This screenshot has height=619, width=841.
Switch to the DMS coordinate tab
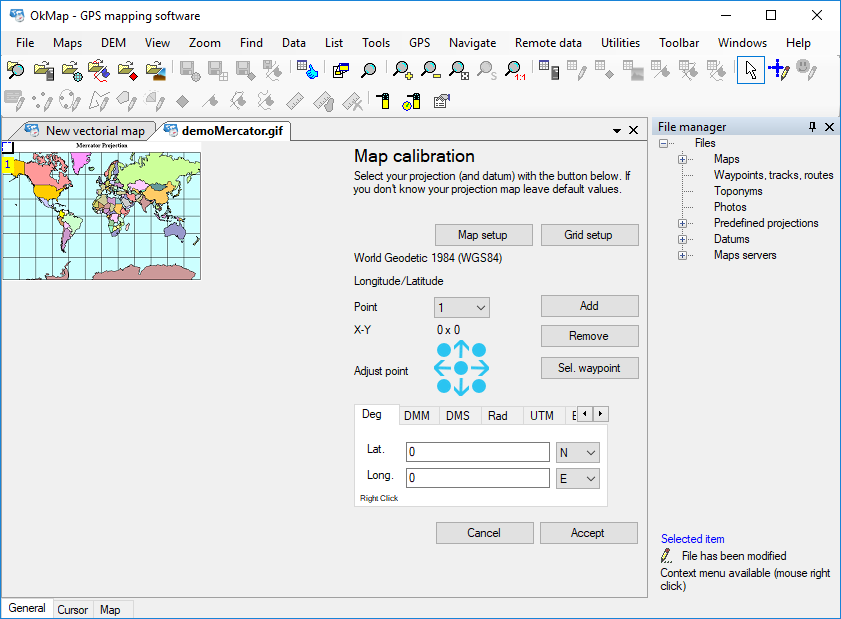click(457, 415)
